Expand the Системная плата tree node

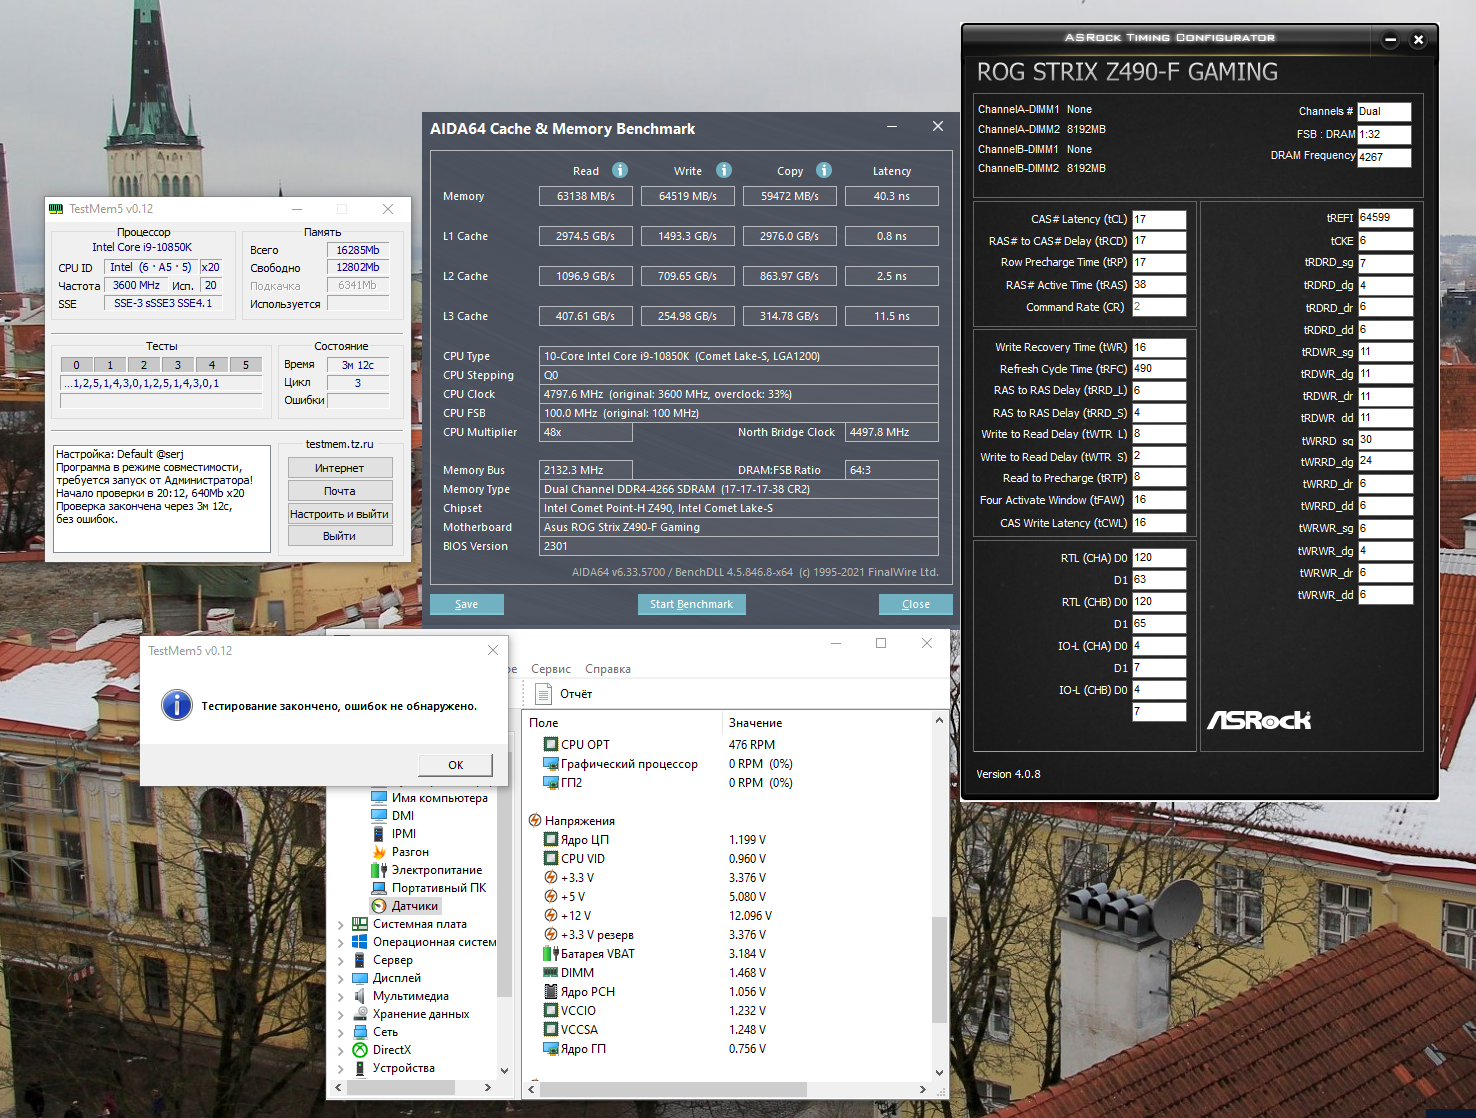tap(341, 925)
